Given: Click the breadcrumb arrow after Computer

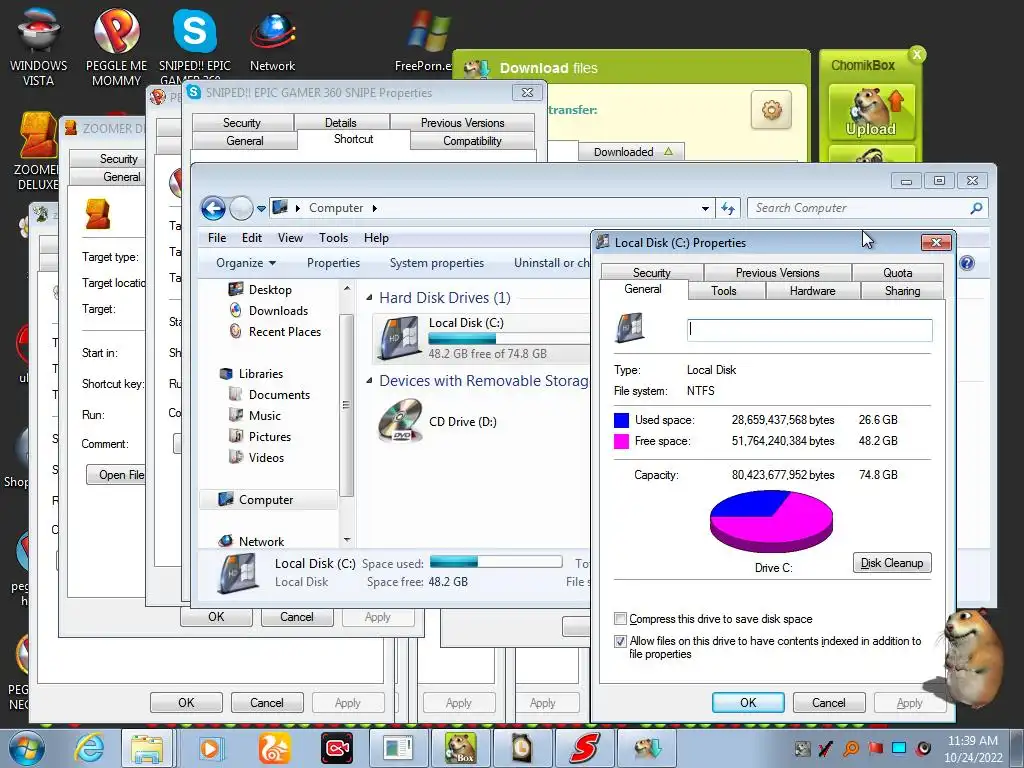Looking at the screenshot, I should pos(374,208).
